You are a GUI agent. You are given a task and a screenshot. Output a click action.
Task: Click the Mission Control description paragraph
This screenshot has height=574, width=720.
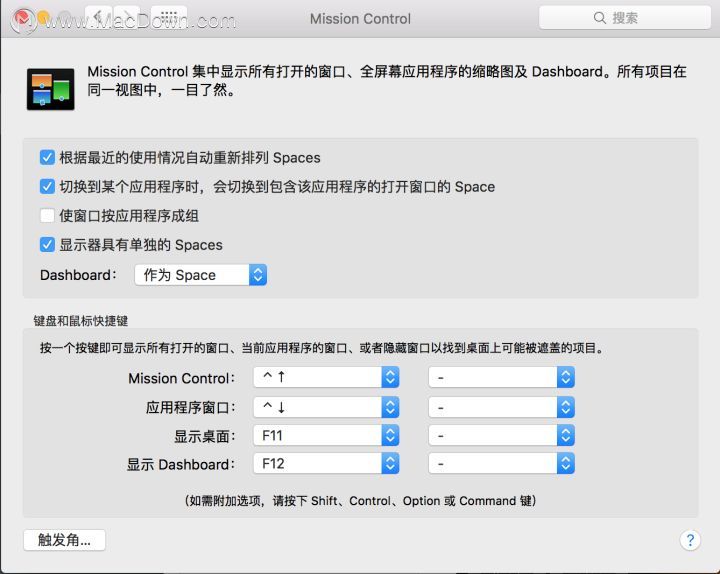387,80
